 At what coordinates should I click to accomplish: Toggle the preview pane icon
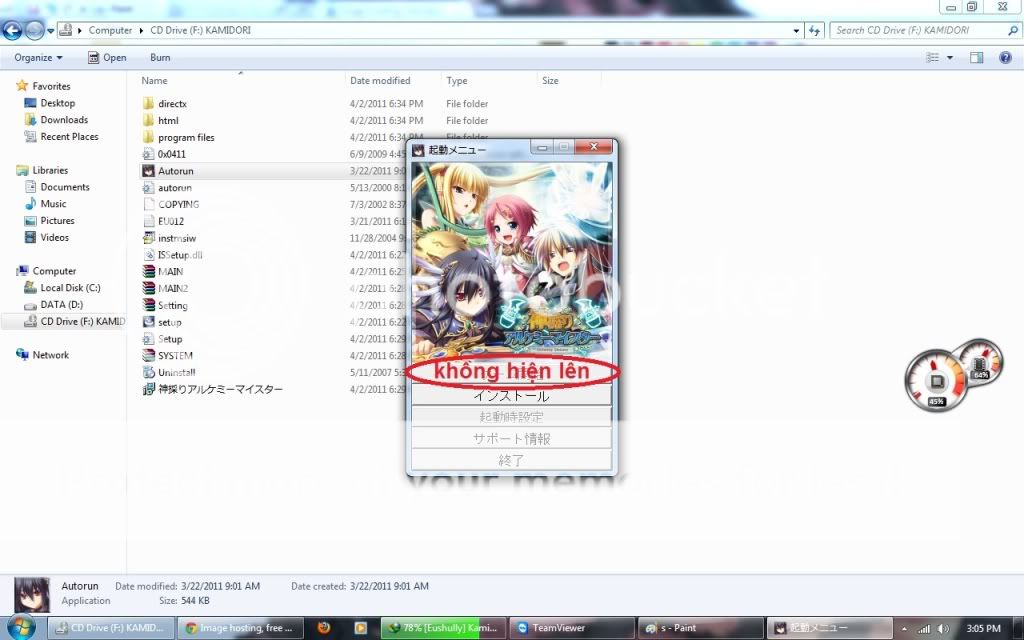pyautogui.click(x=977, y=58)
